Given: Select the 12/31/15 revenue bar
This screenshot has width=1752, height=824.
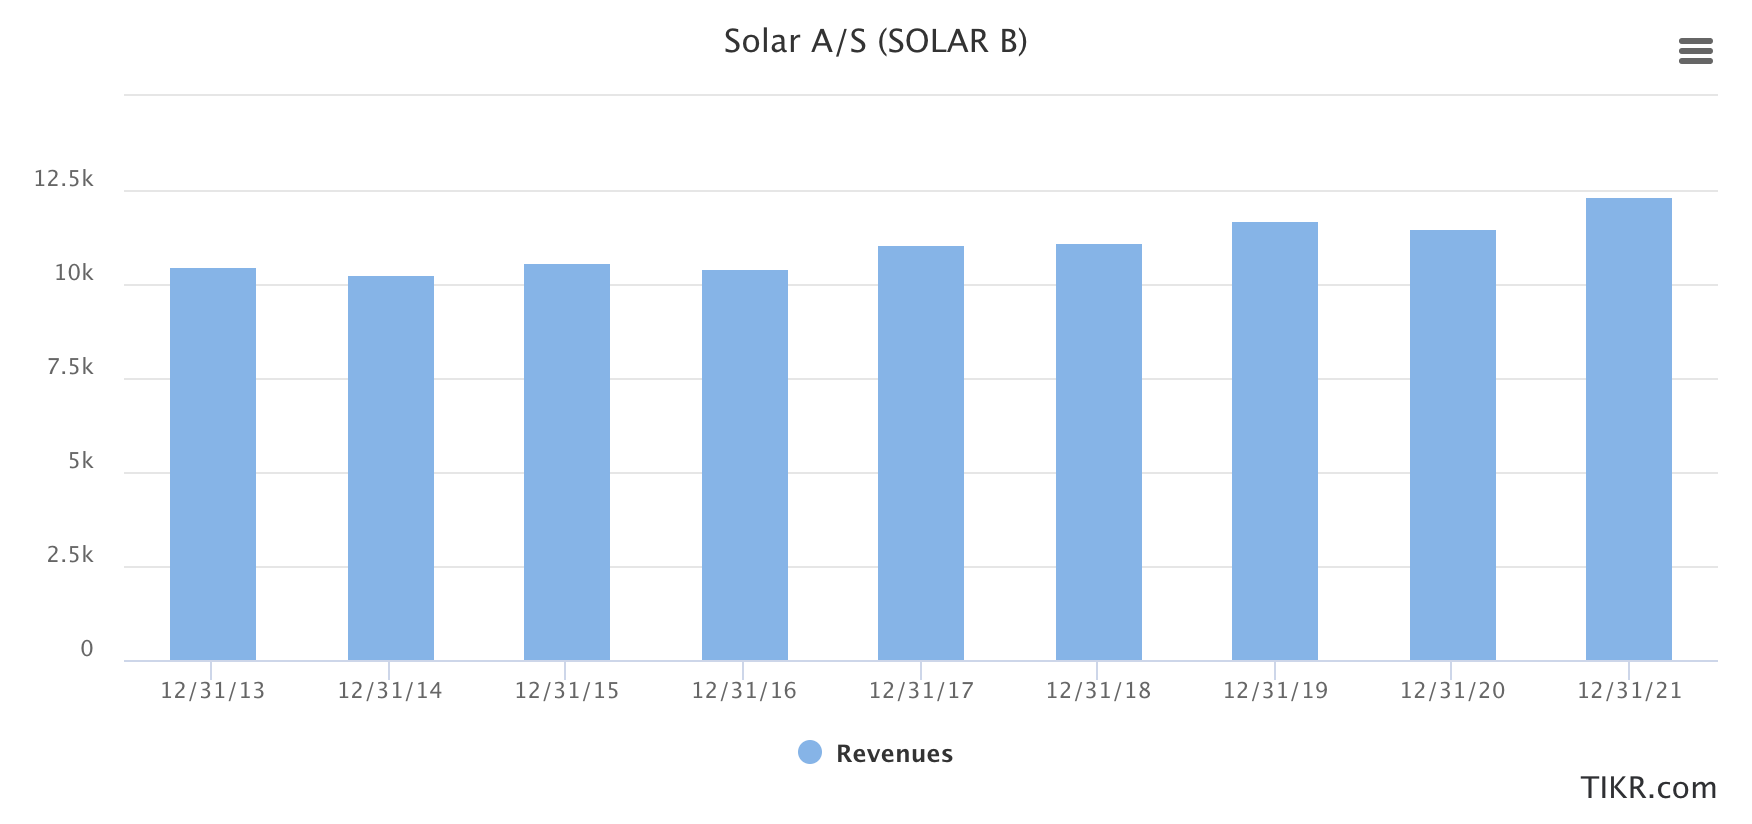Looking at the screenshot, I should pyautogui.click(x=567, y=462).
